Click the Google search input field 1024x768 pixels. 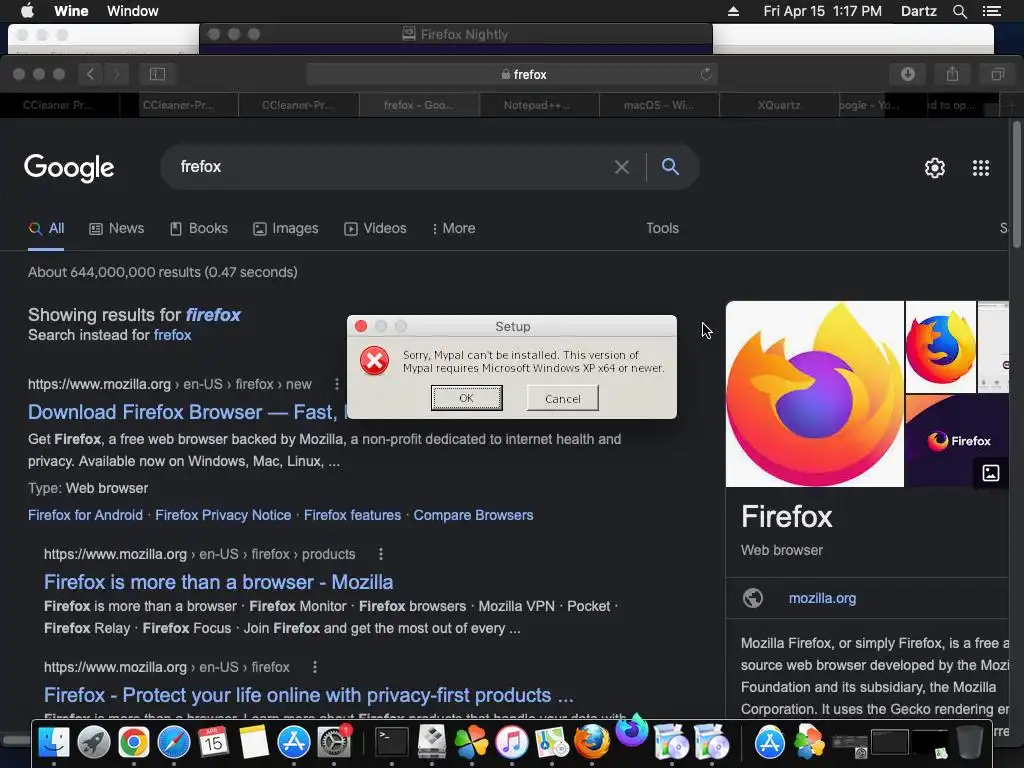(x=392, y=167)
